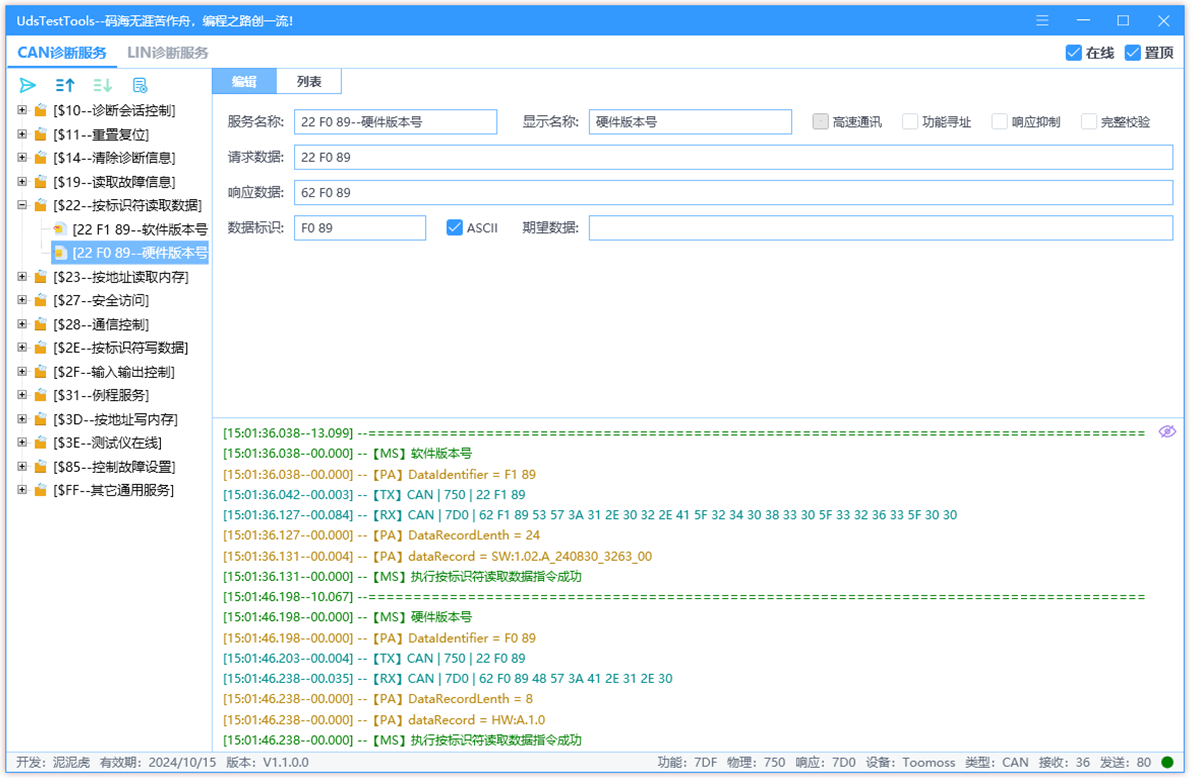This screenshot has width=1192, height=778.
Task: Click the 服务名称 input field
Action: pos(395,122)
